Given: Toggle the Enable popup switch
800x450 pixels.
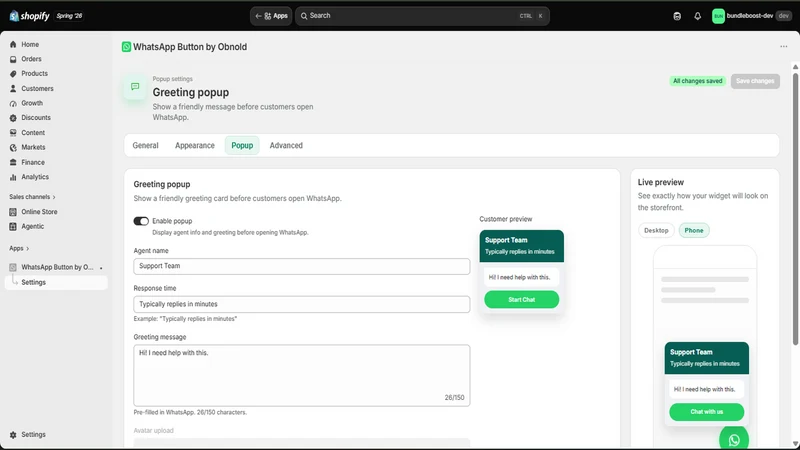Looking at the screenshot, I should click(x=141, y=221).
